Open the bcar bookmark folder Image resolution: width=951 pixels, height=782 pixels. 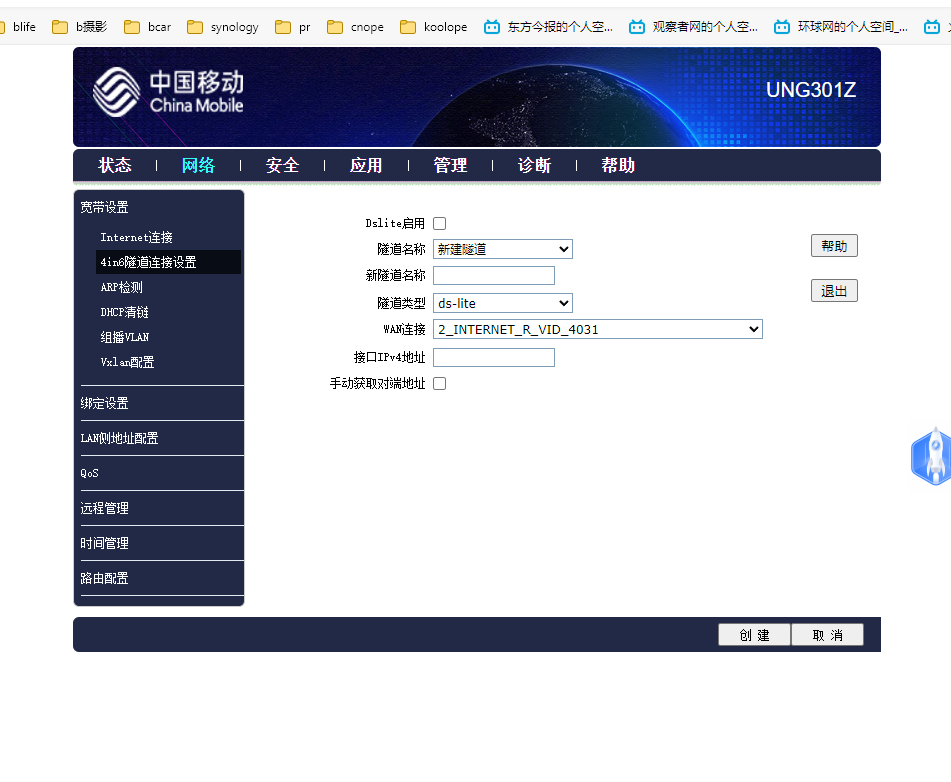click(x=147, y=27)
